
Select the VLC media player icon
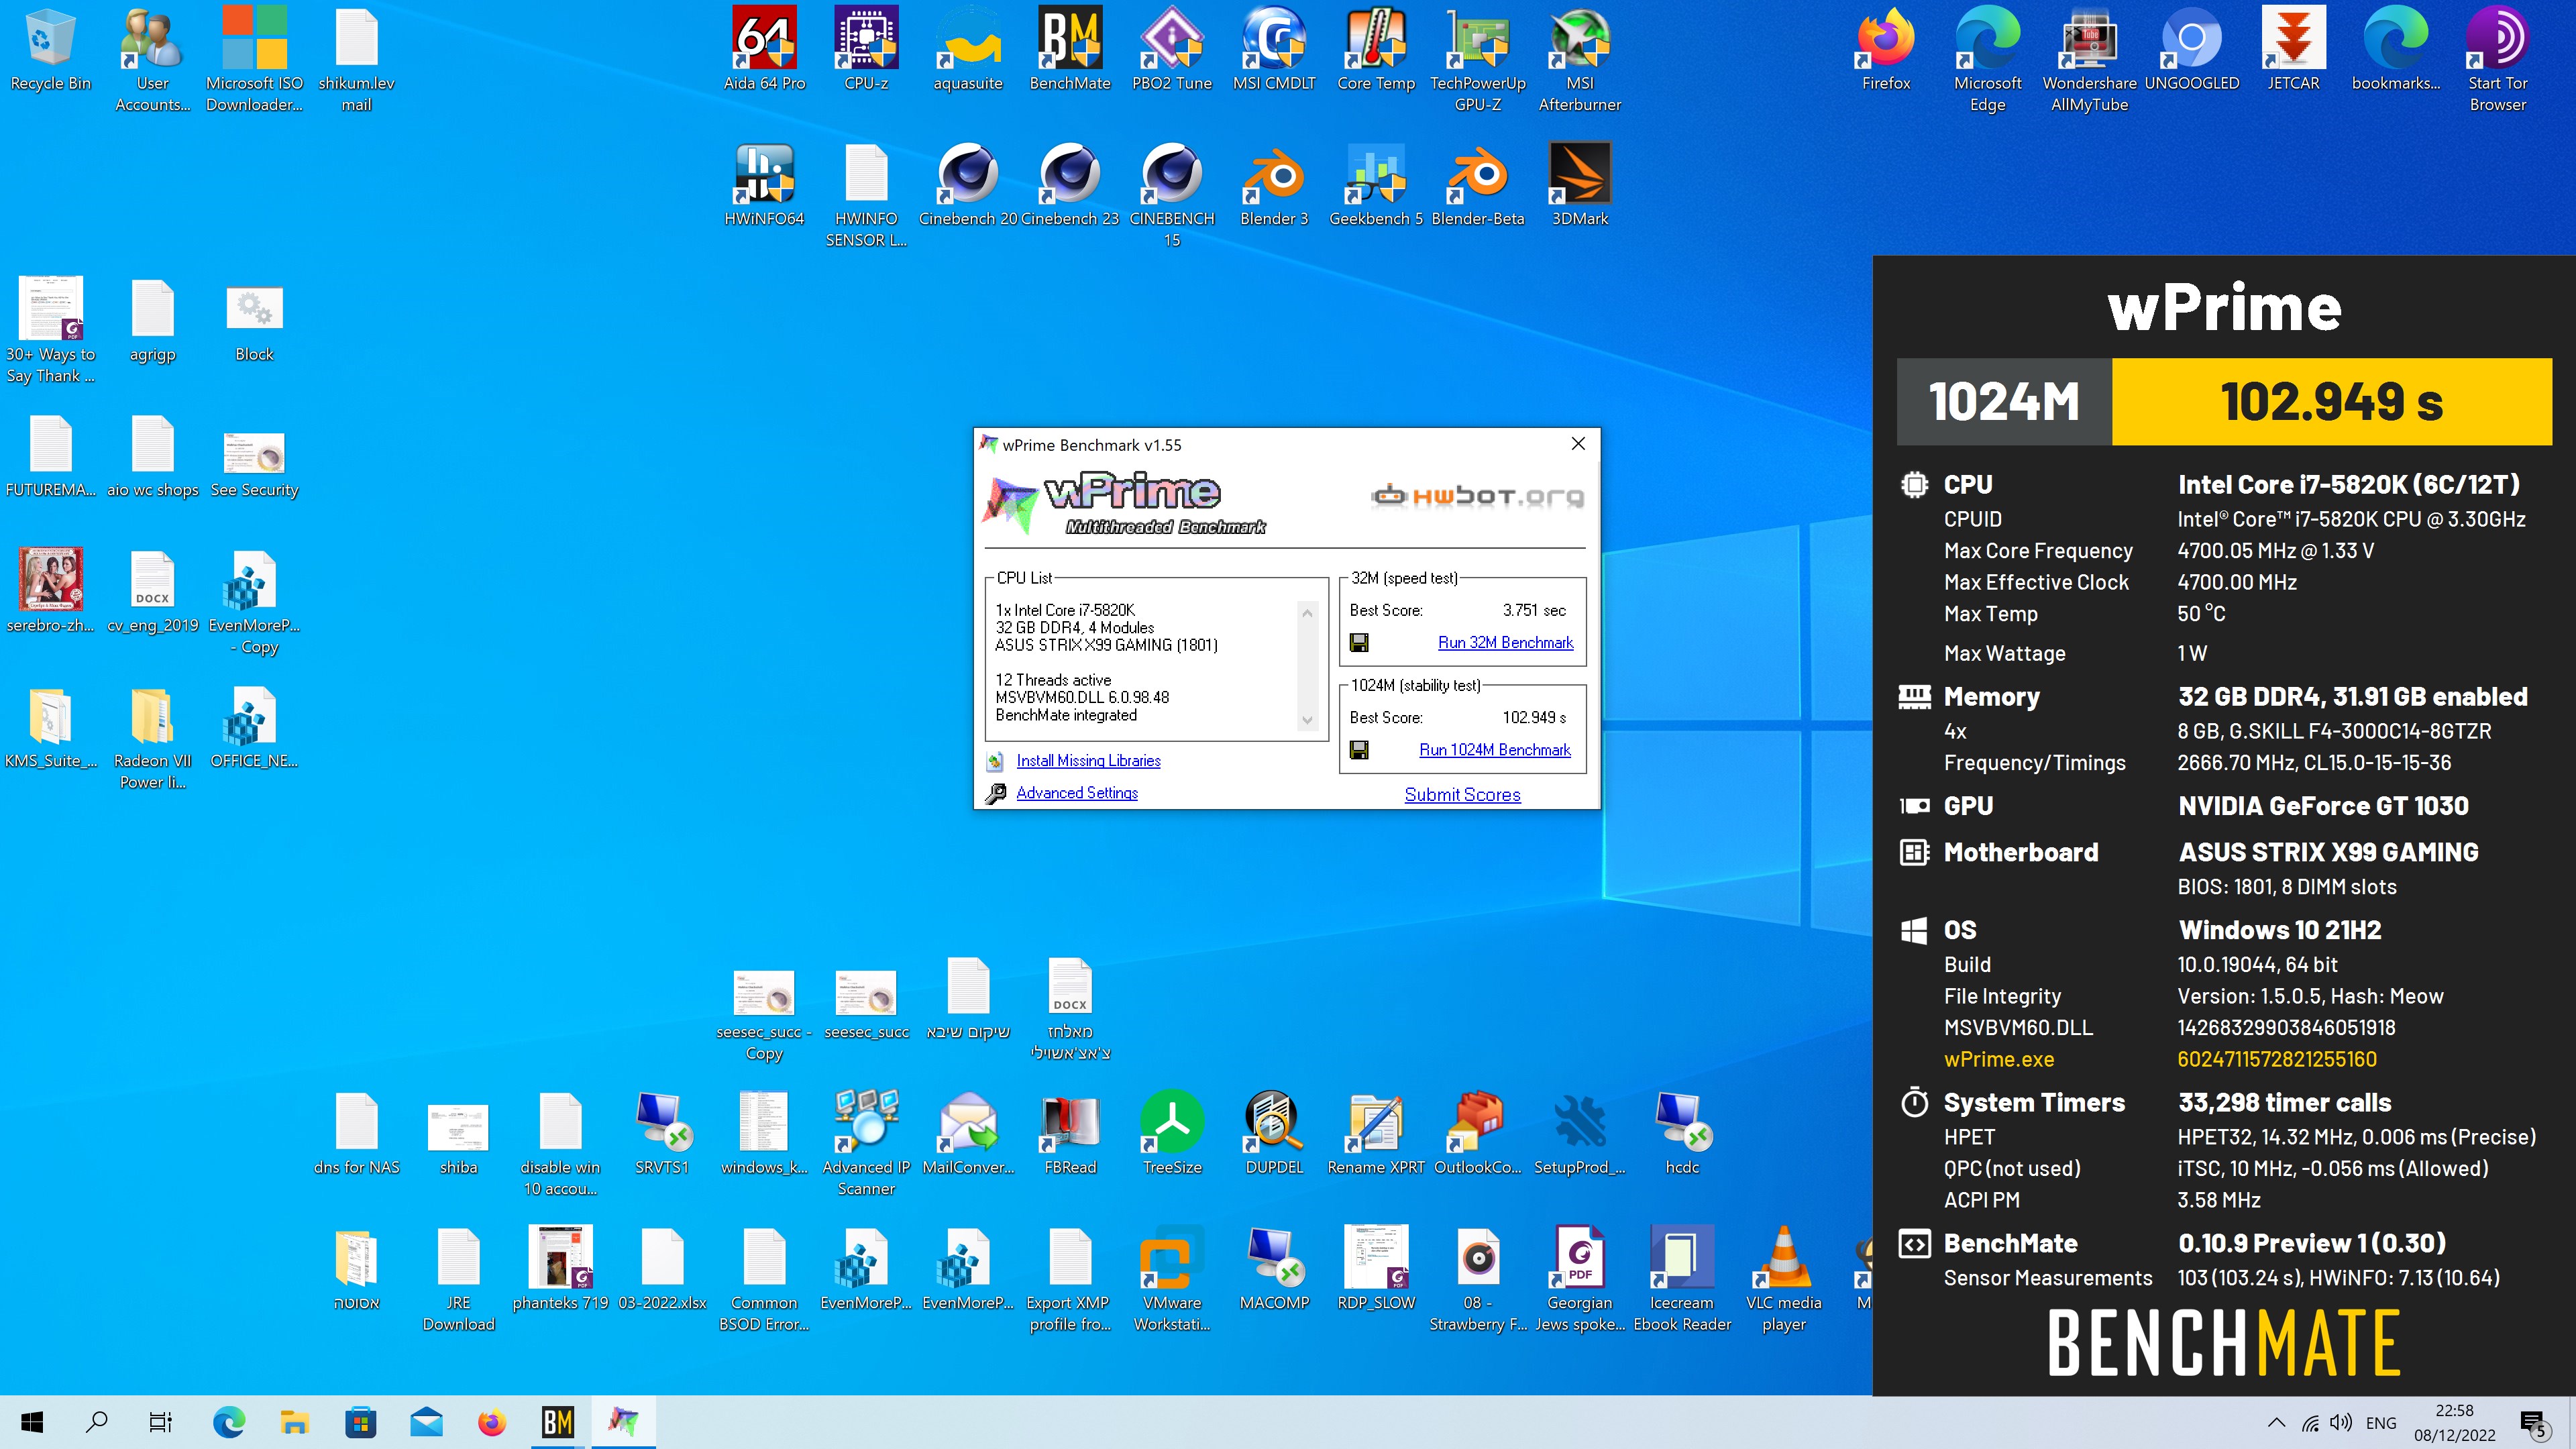1784,1278
